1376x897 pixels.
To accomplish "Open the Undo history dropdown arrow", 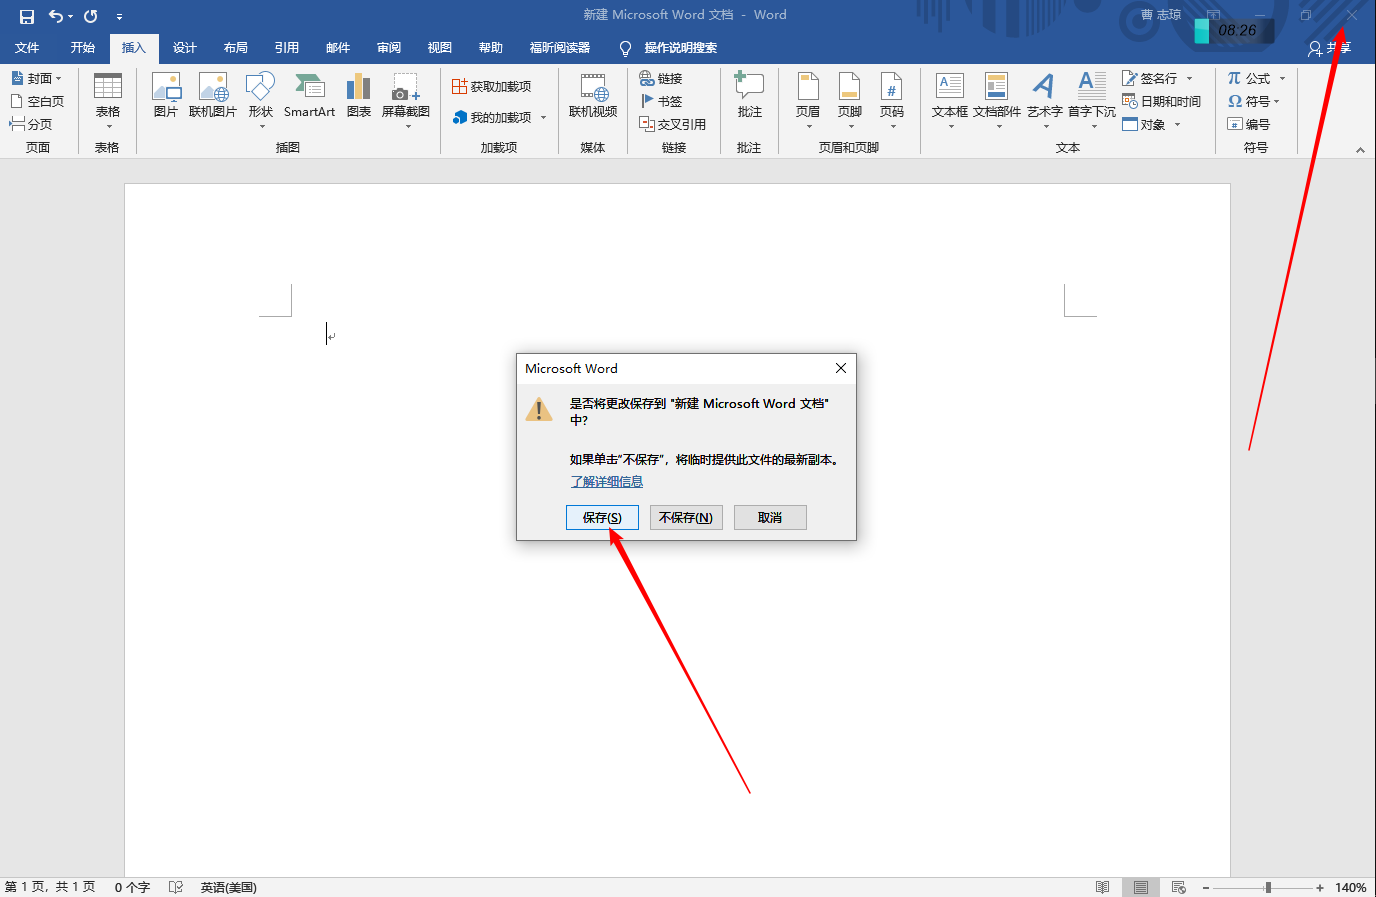I will [70, 16].
